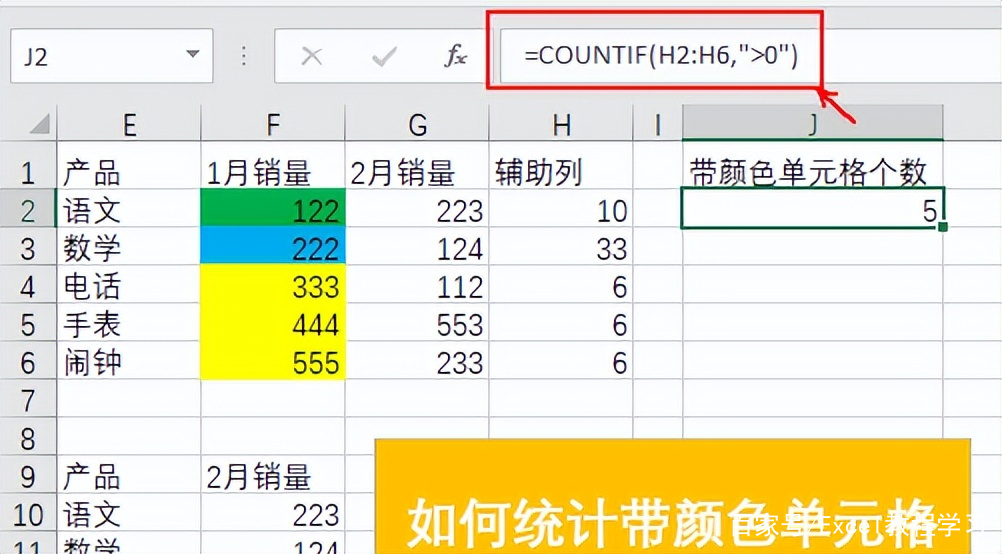Open the Name Box dropdown arrow
The image size is (1002, 554).
tap(192, 55)
